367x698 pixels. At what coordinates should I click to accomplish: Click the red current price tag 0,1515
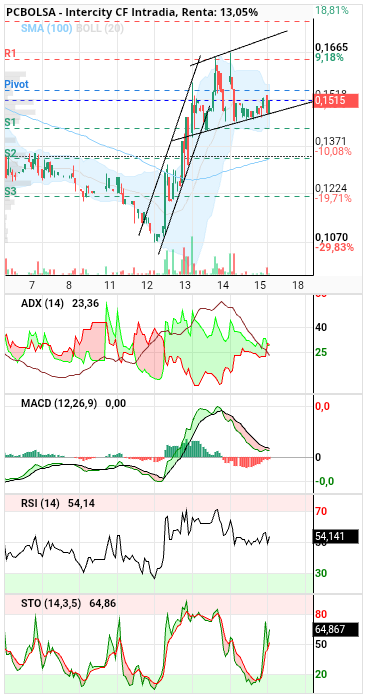[x=336, y=101]
